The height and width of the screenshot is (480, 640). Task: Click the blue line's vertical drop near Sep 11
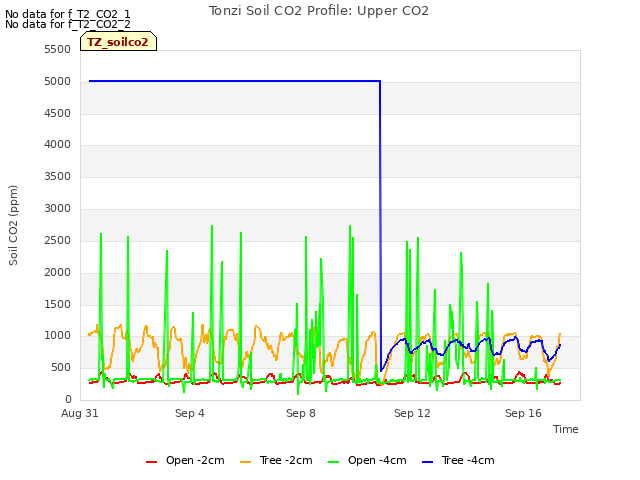[x=380, y=224]
